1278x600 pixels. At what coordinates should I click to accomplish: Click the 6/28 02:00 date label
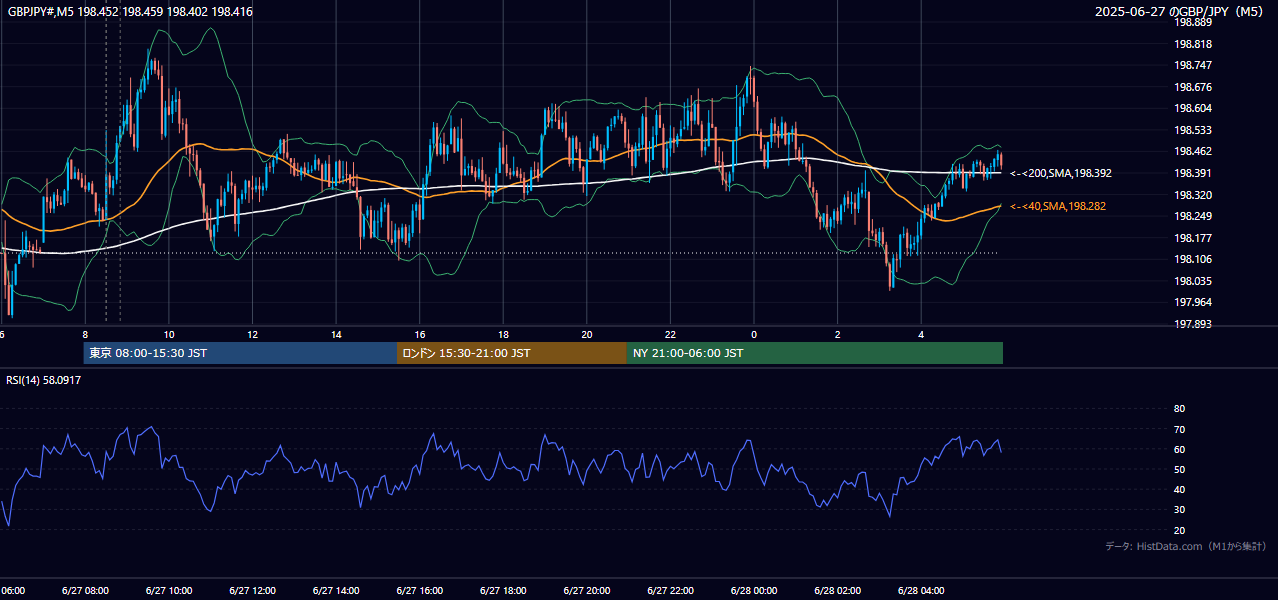pos(838,590)
